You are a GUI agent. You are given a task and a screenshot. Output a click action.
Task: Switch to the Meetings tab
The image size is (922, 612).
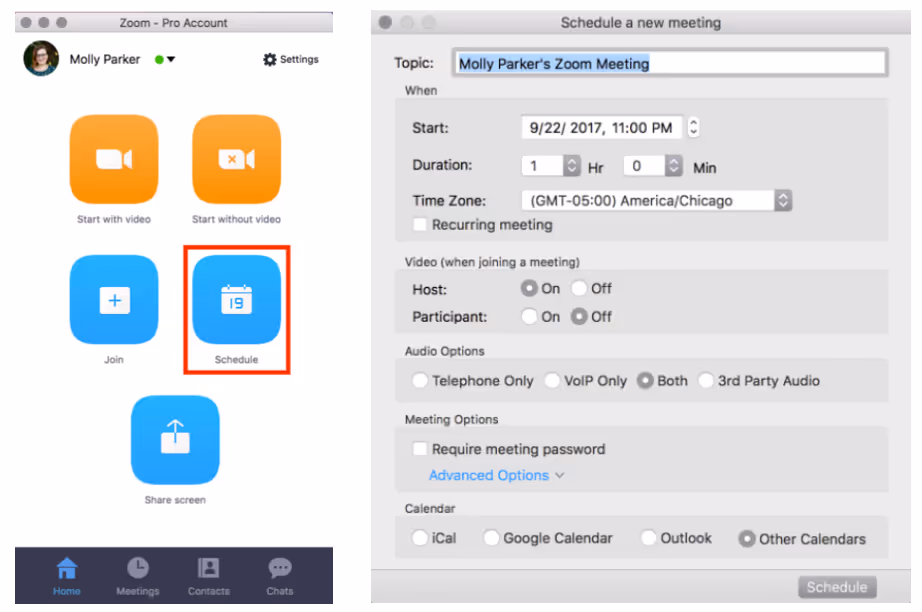(138, 576)
